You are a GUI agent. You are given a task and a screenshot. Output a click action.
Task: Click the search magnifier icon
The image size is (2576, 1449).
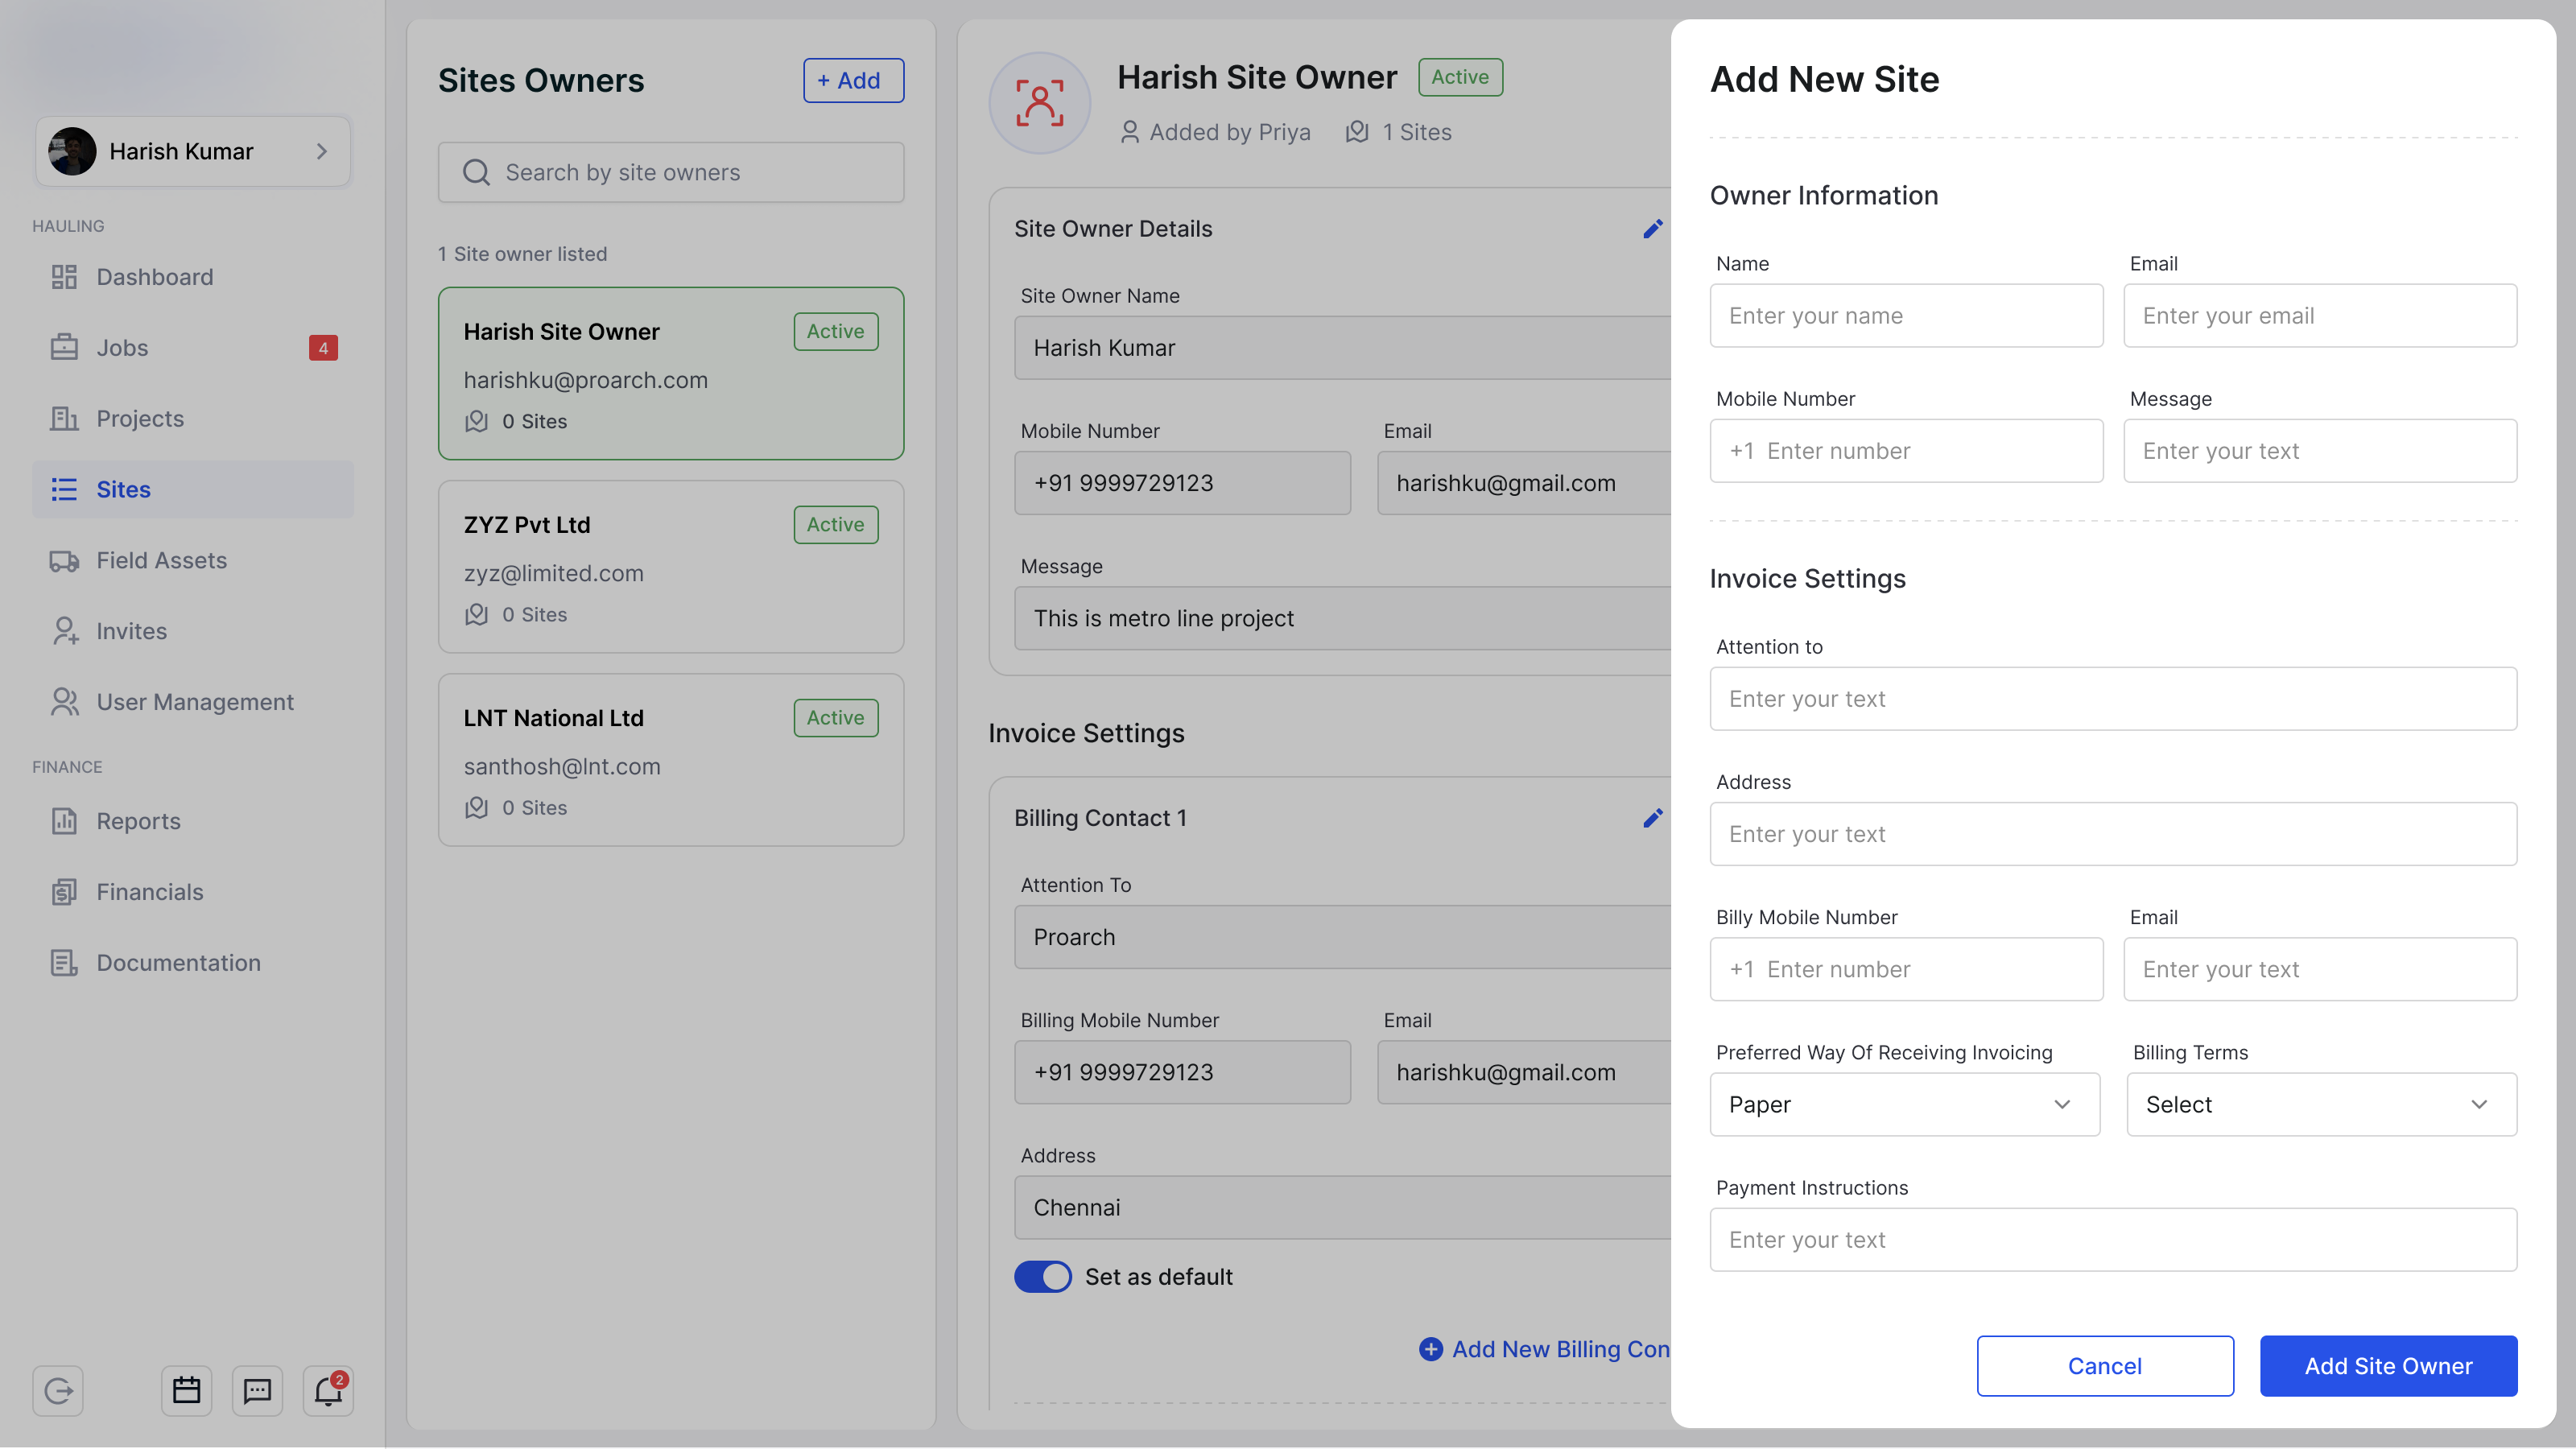[x=476, y=173]
